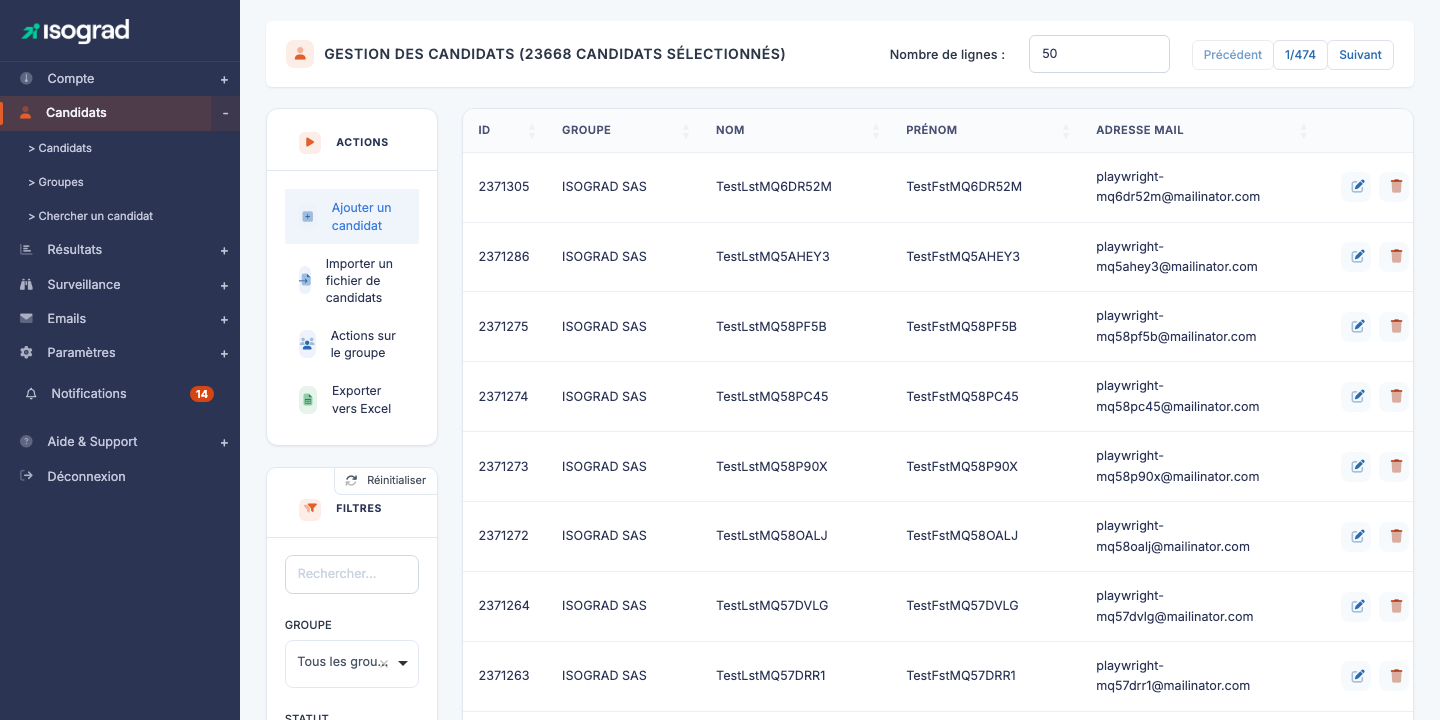Image resolution: width=1440 pixels, height=720 pixels.
Task: Click Exporter vers Excel
Action: point(352,400)
